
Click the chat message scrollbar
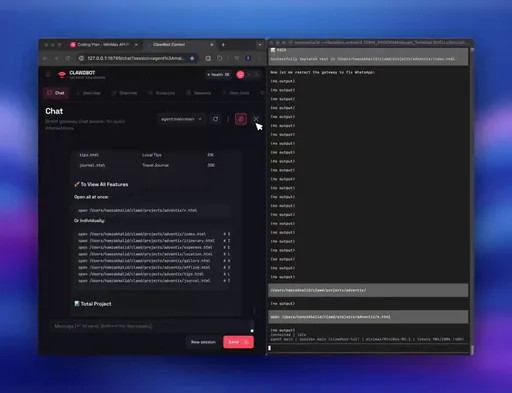[x=254, y=310]
